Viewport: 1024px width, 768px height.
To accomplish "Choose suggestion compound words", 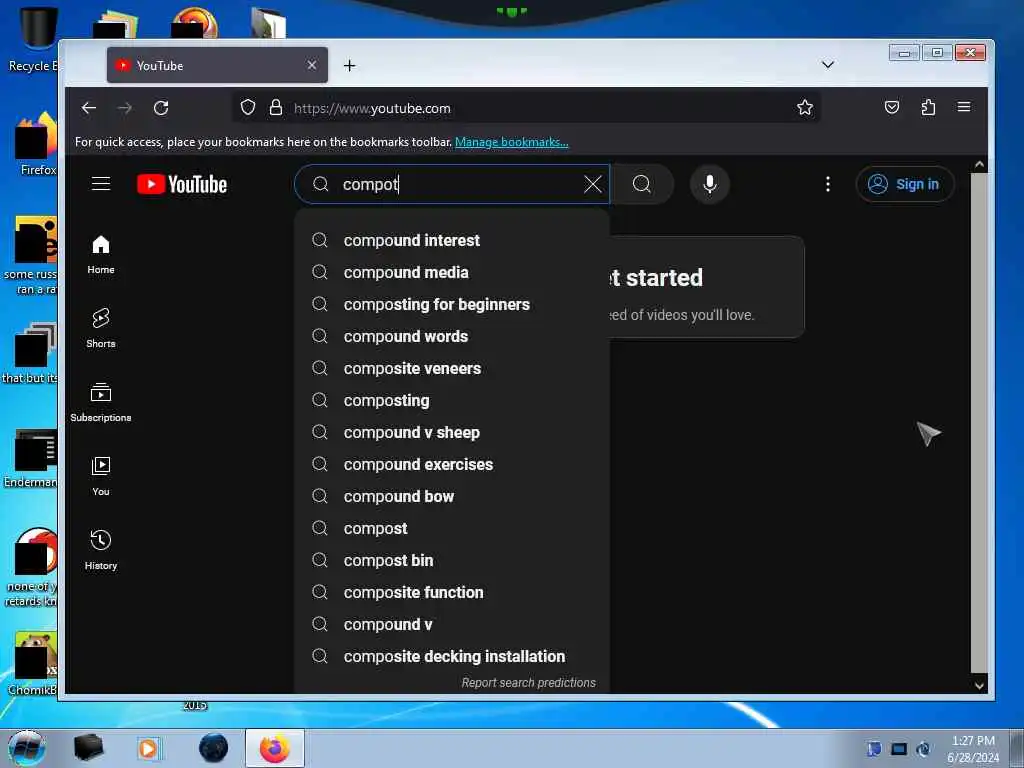I will (452, 336).
